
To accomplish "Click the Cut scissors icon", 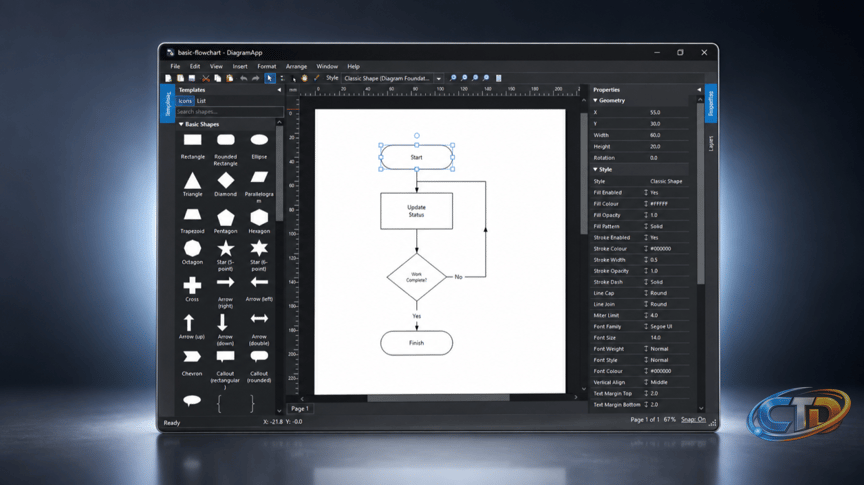I will tap(206, 78).
